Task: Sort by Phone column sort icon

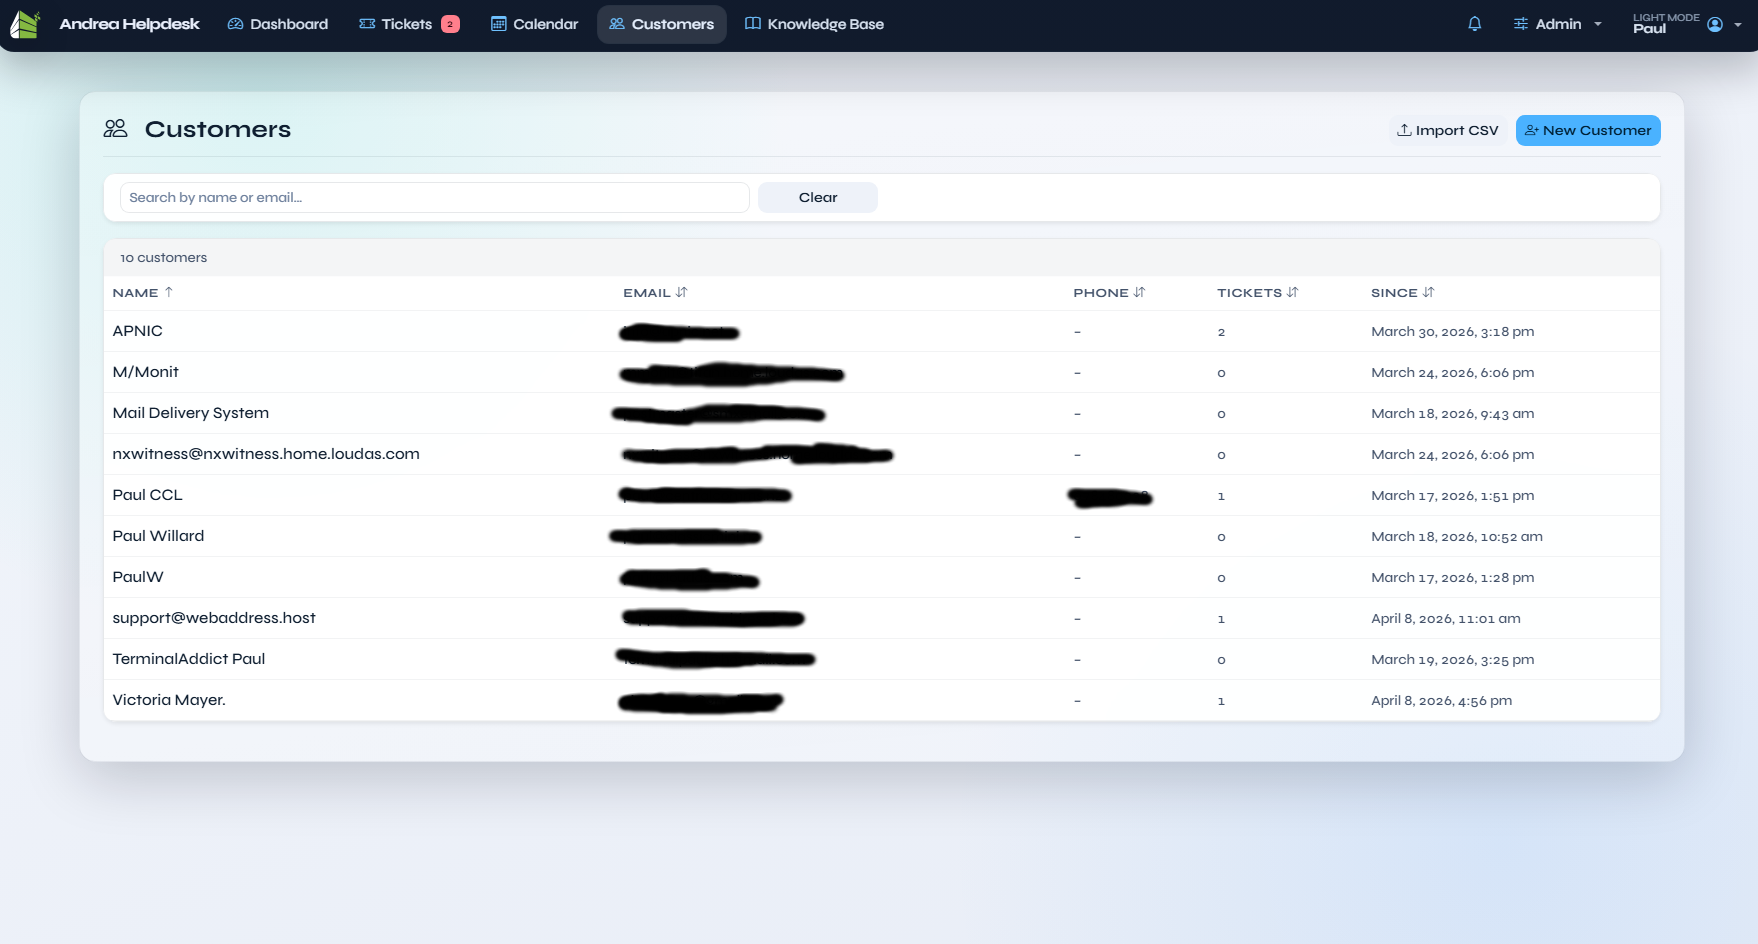Action: 1139,292
